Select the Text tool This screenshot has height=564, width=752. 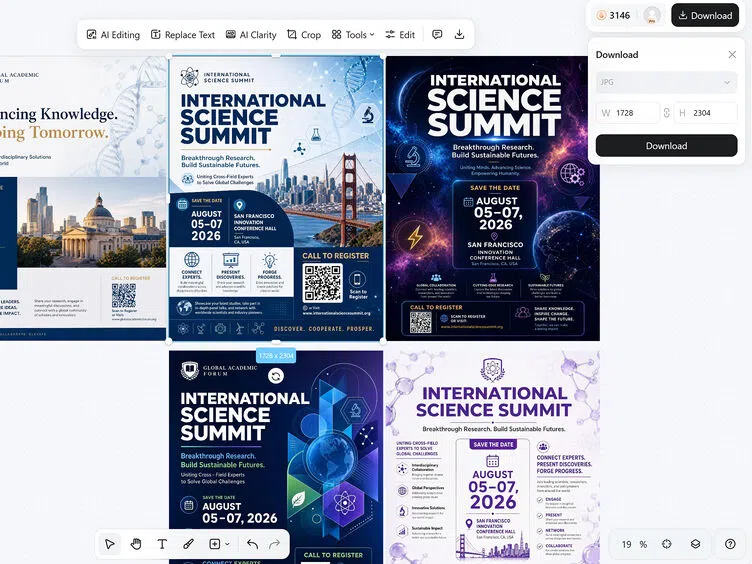tap(162, 544)
